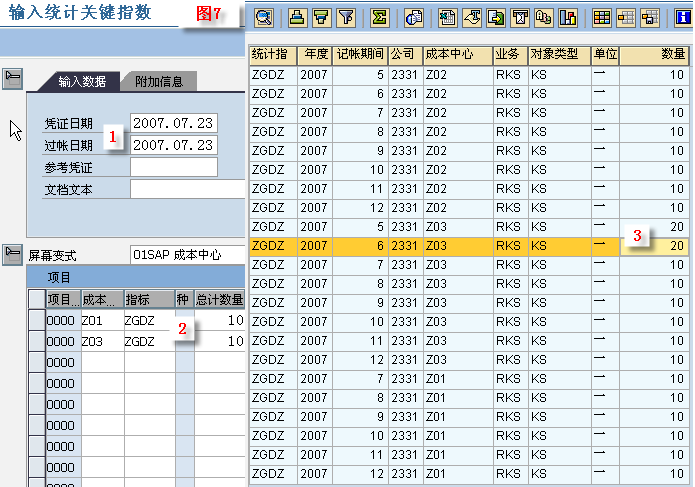
Task: Click the quantity 10 in the Z03 item row
Action: 219,342
